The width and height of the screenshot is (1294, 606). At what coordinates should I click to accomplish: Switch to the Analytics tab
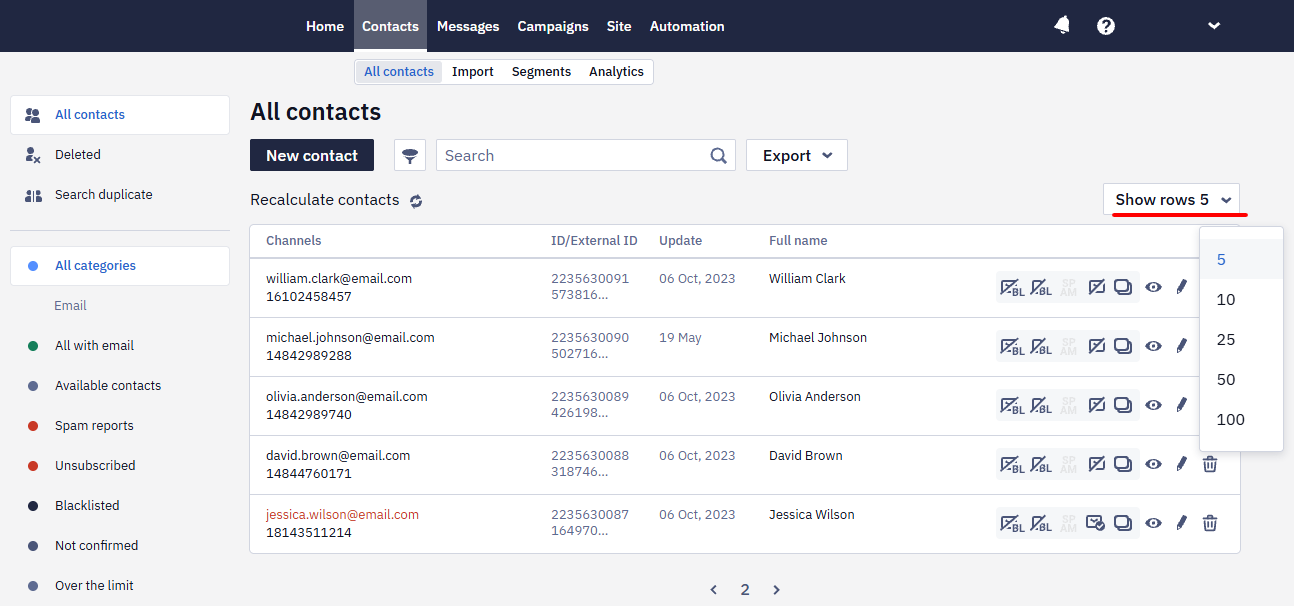tap(616, 72)
